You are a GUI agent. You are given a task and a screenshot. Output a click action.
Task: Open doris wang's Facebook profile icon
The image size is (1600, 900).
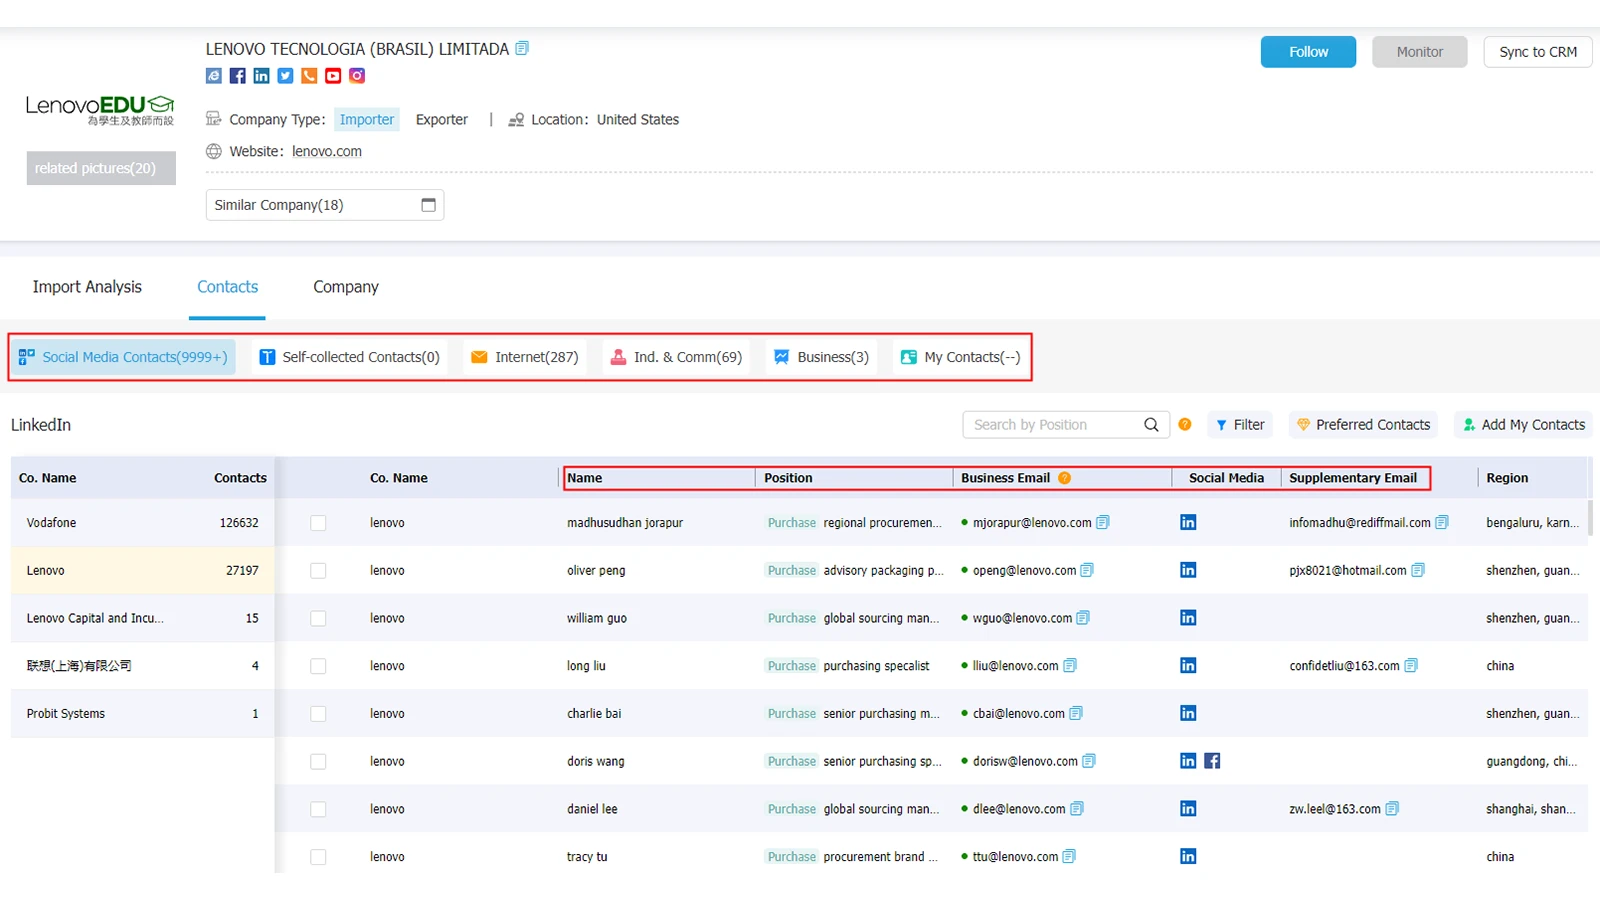[x=1212, y=761]
